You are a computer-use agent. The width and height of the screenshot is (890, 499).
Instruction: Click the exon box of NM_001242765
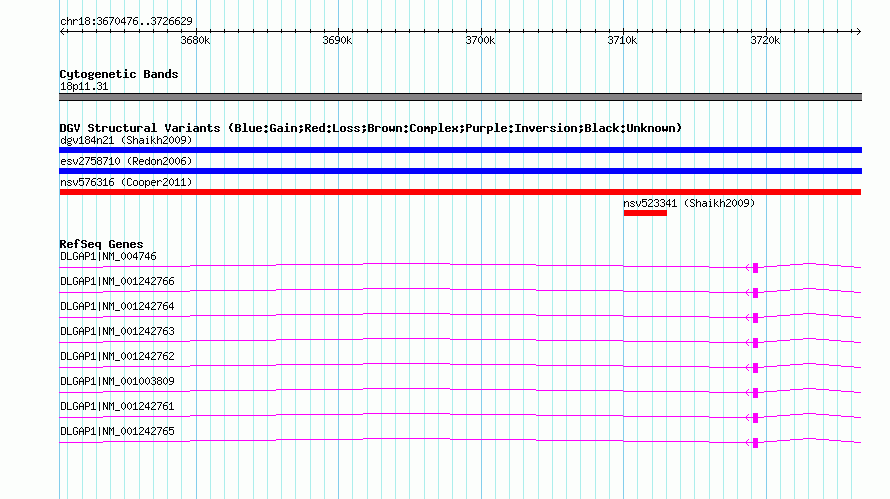[x=755, y=443]
